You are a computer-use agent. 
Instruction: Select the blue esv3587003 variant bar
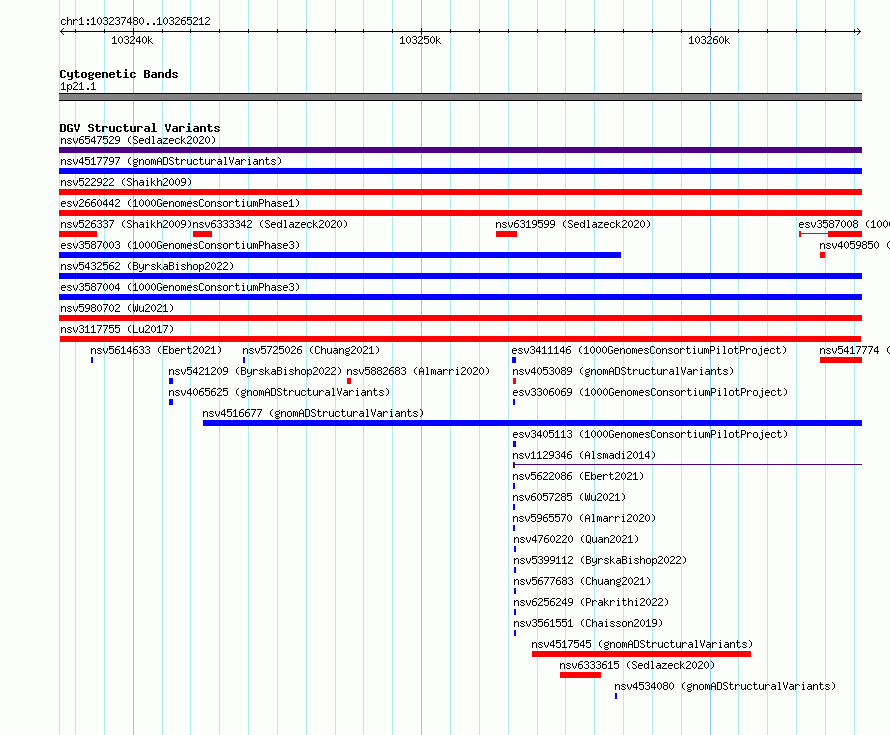tap(340, 255)
